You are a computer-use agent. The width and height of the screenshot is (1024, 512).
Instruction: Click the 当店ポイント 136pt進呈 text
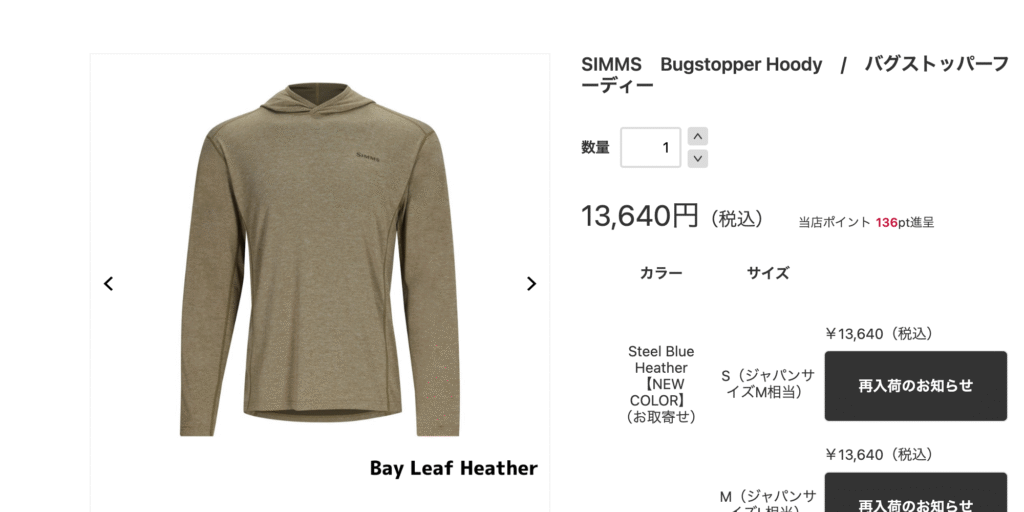point(866,223)
